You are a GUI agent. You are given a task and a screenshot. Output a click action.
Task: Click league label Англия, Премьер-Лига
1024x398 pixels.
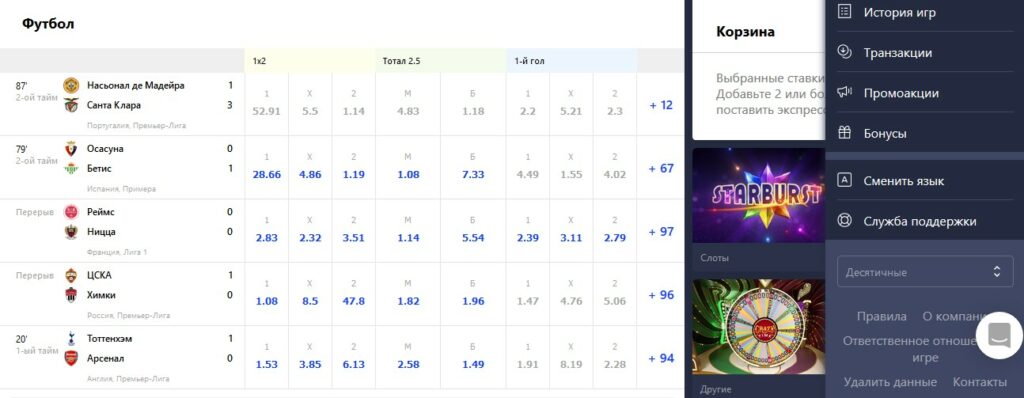click(128, 378)
